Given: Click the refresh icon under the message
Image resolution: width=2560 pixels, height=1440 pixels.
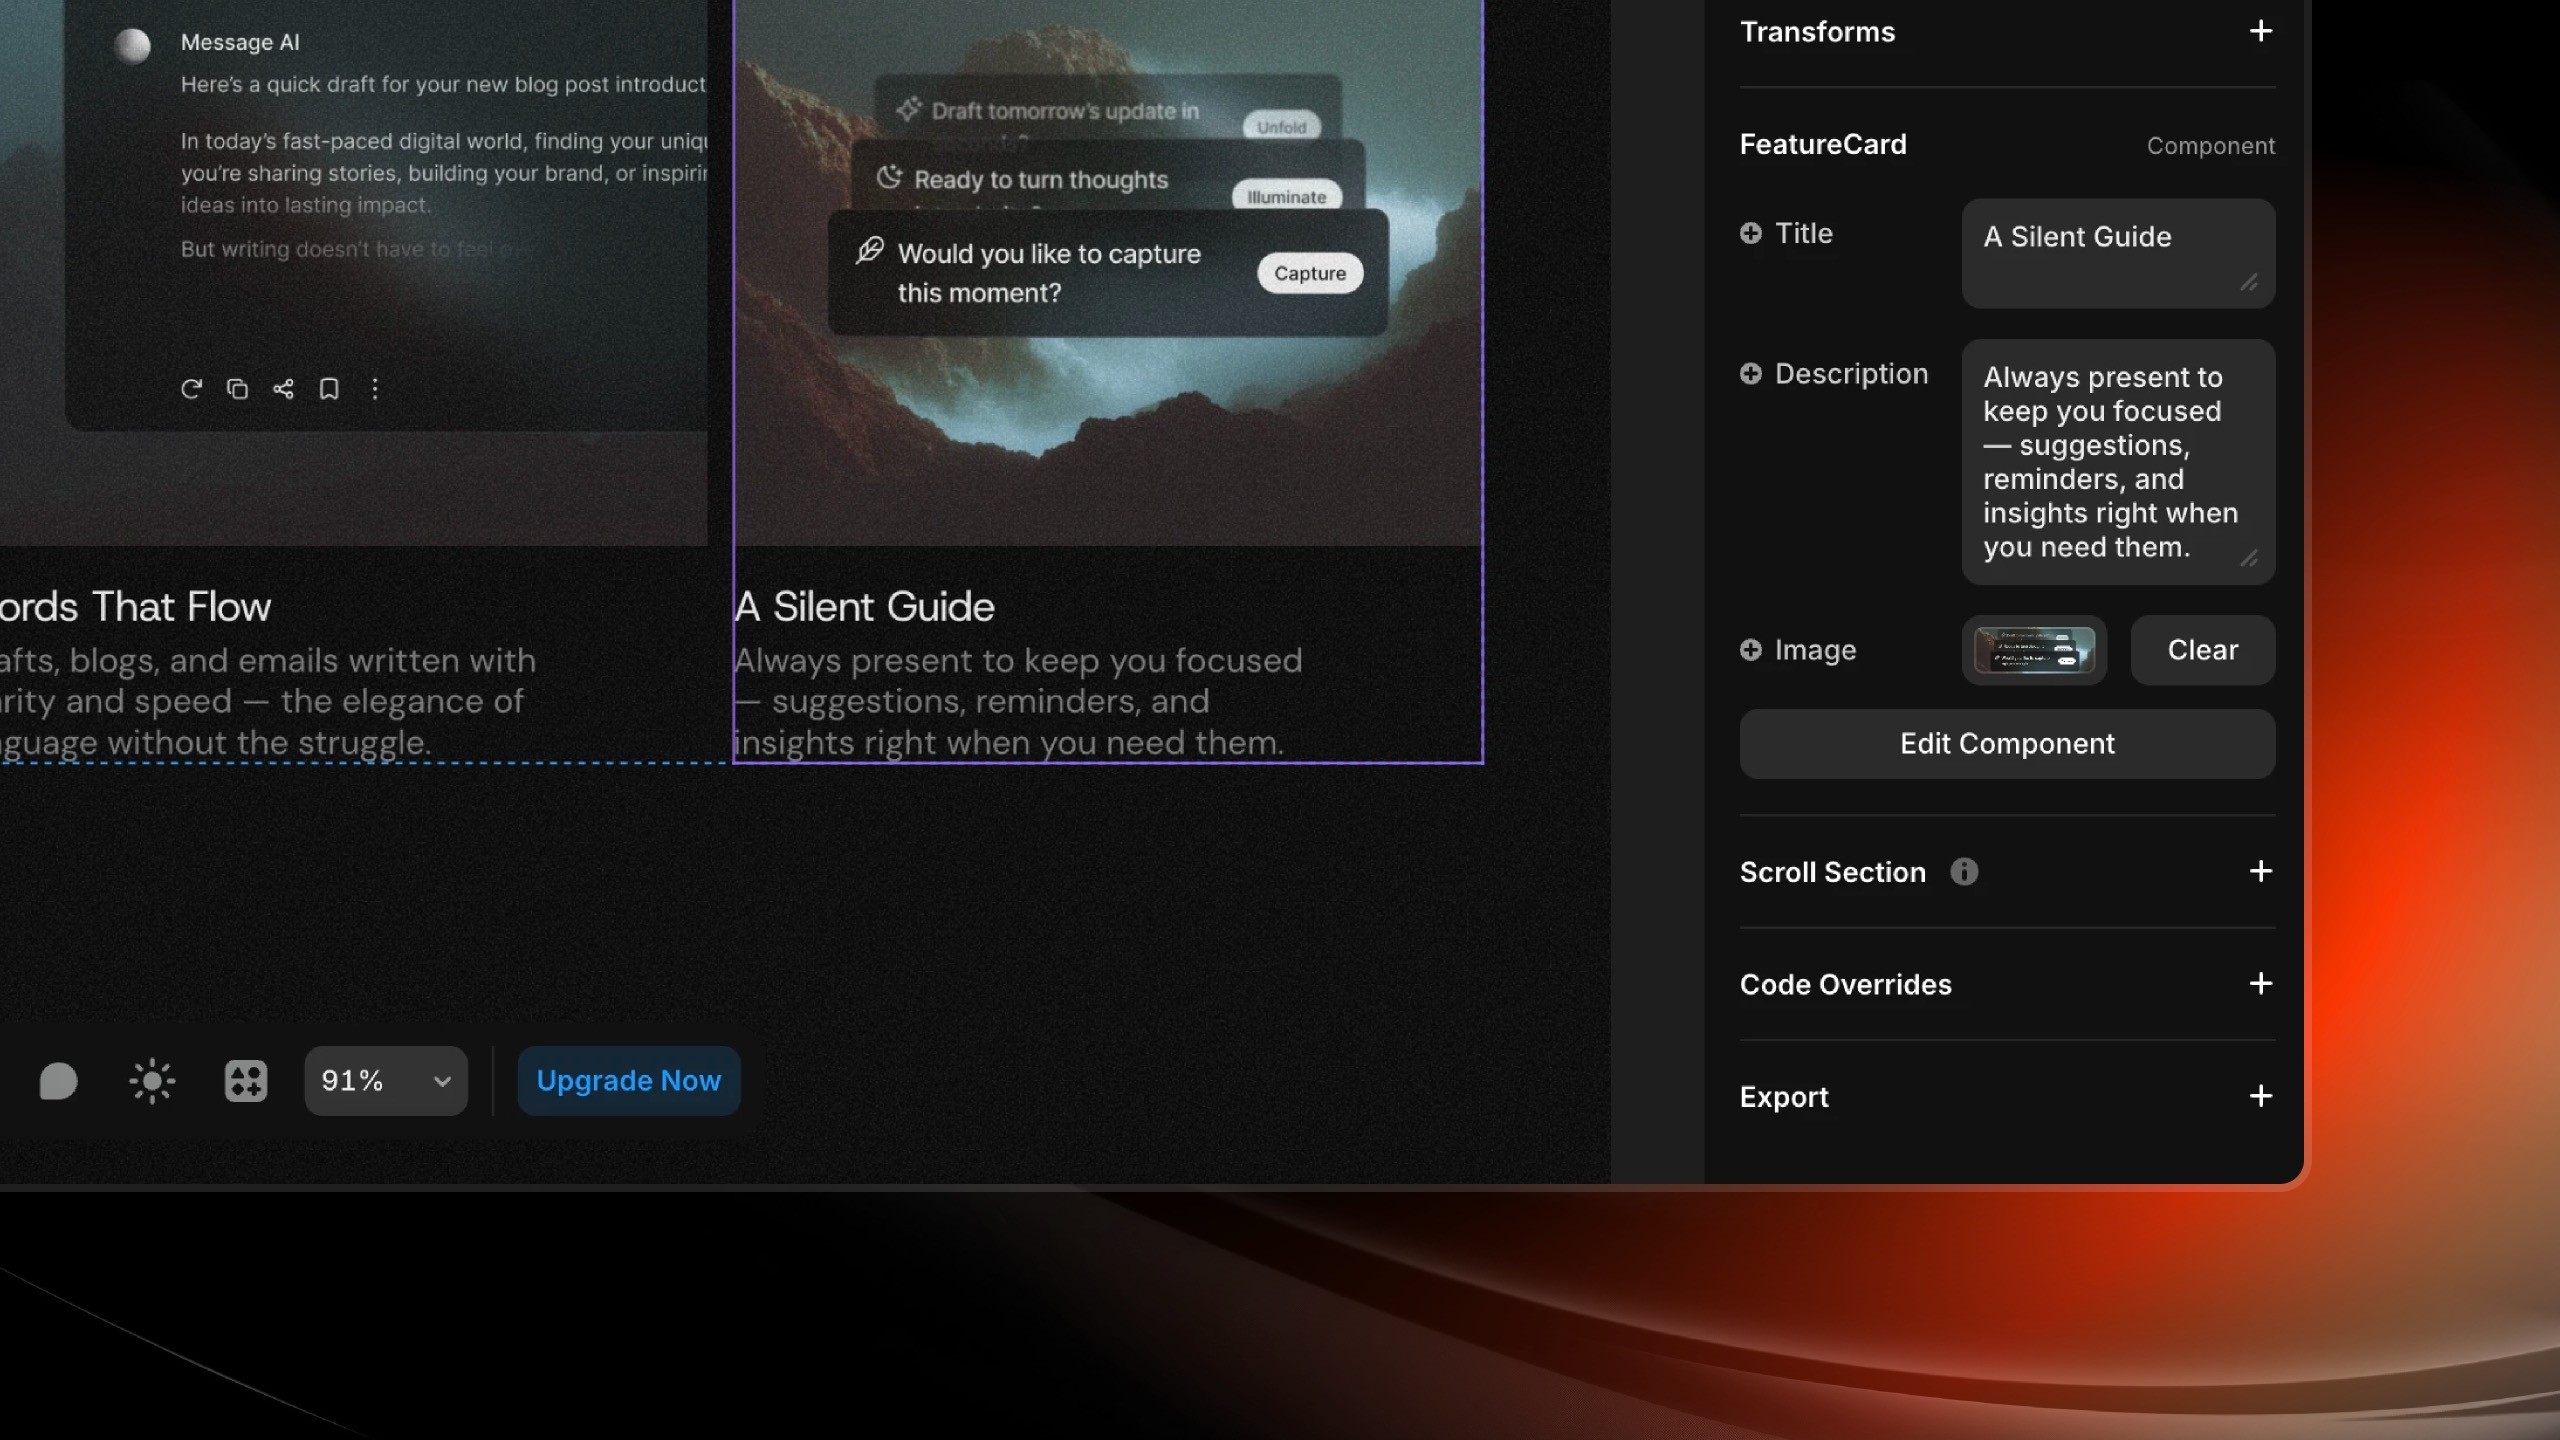Looking at the screenshot, I should [x=191, y=389].
